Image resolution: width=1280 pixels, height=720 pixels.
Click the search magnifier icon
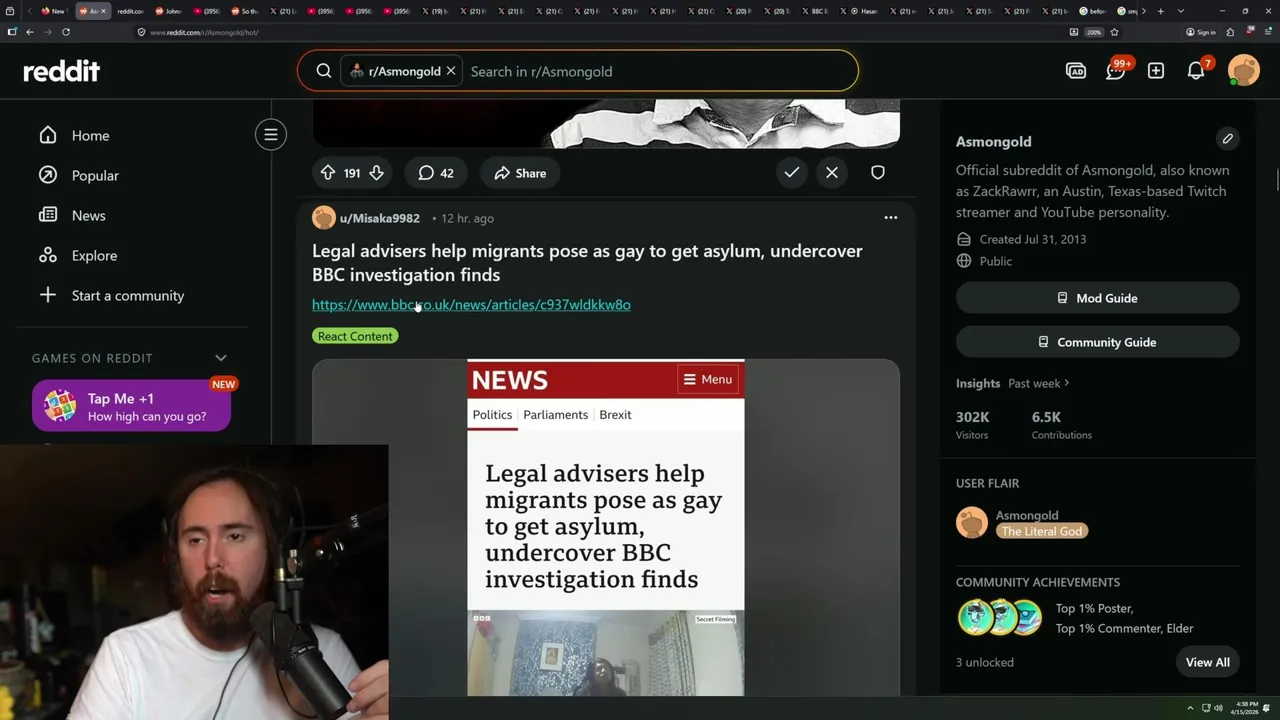(324, 71)
